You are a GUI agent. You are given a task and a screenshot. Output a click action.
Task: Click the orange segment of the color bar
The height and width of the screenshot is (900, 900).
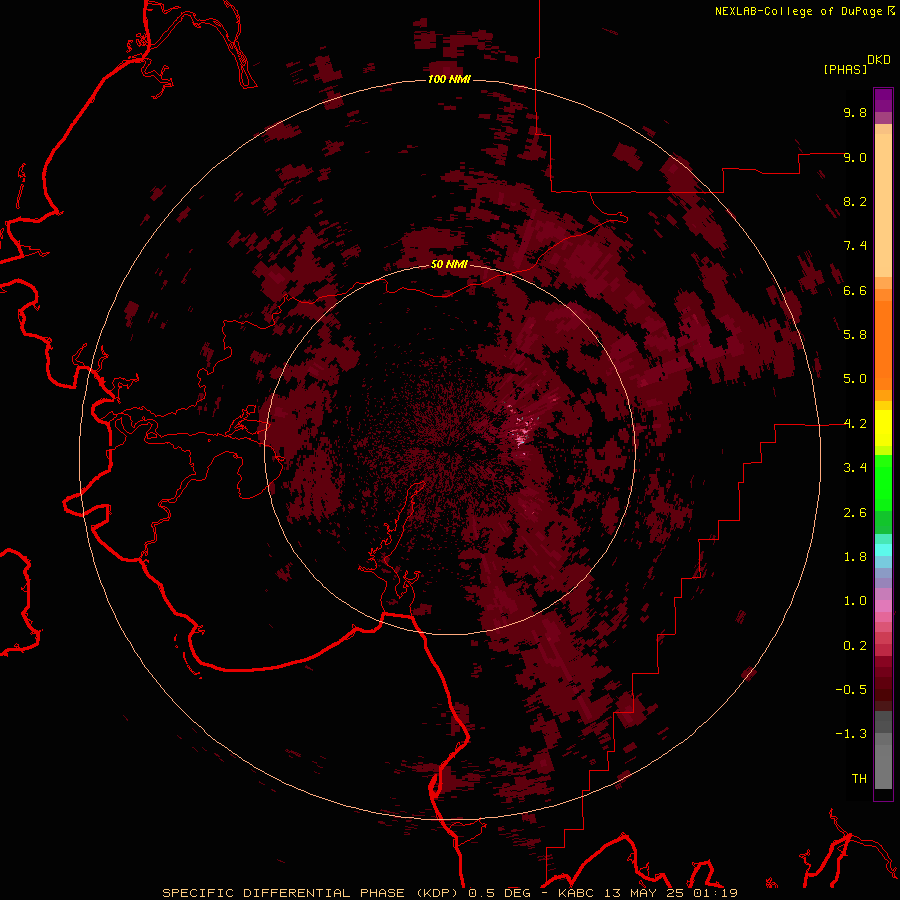click(x=883, y=346)
